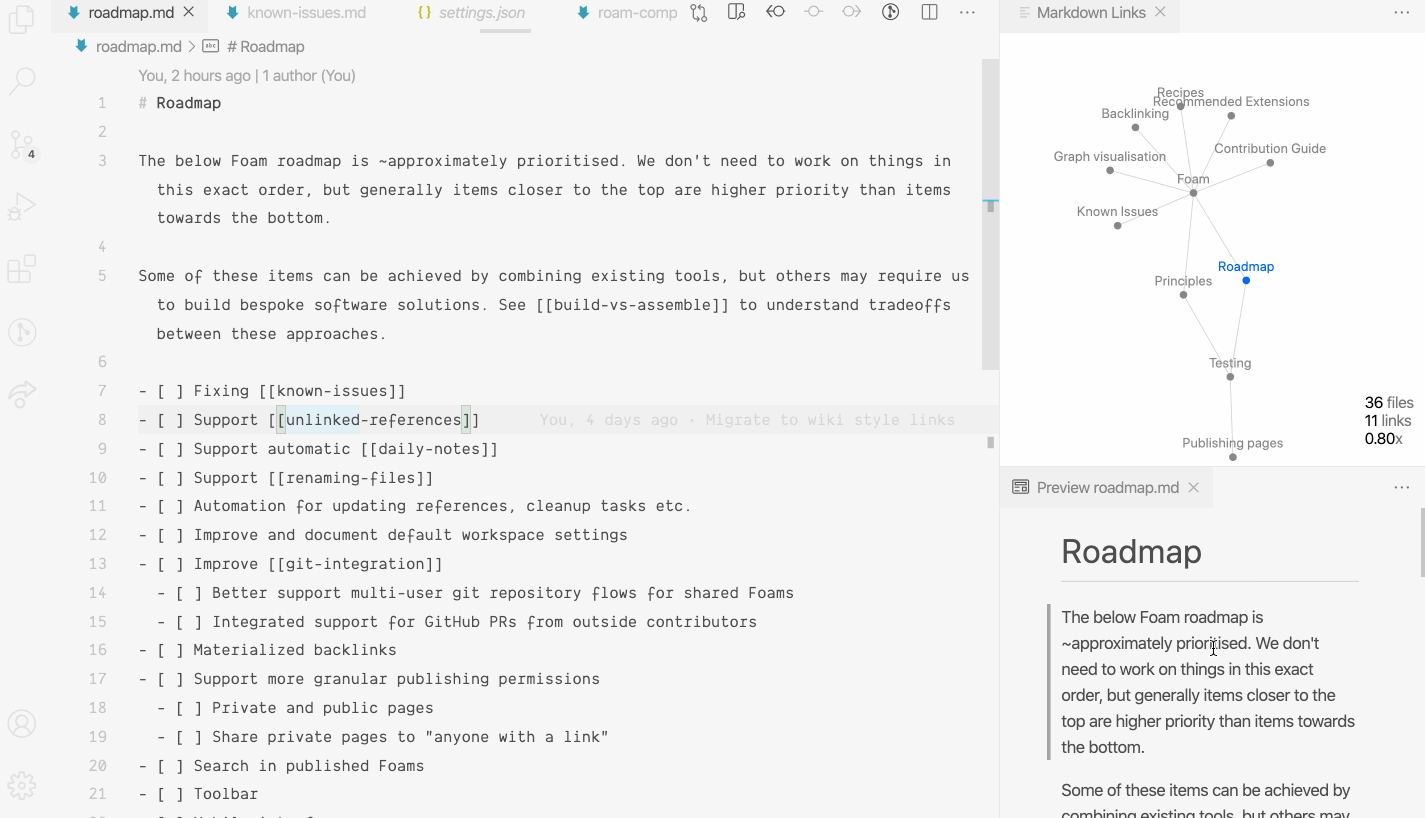The height and width of the screenshot is (818, 1425).
Task: Close the Markdown Links panel tab
Action: [1160, 13]
